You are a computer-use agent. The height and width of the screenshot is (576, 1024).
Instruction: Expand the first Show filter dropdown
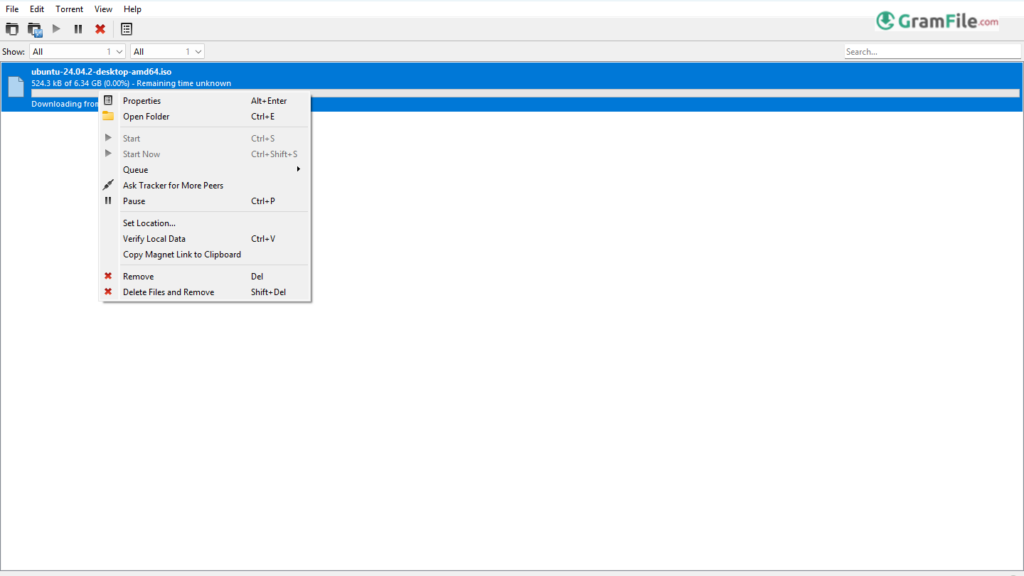77,51
